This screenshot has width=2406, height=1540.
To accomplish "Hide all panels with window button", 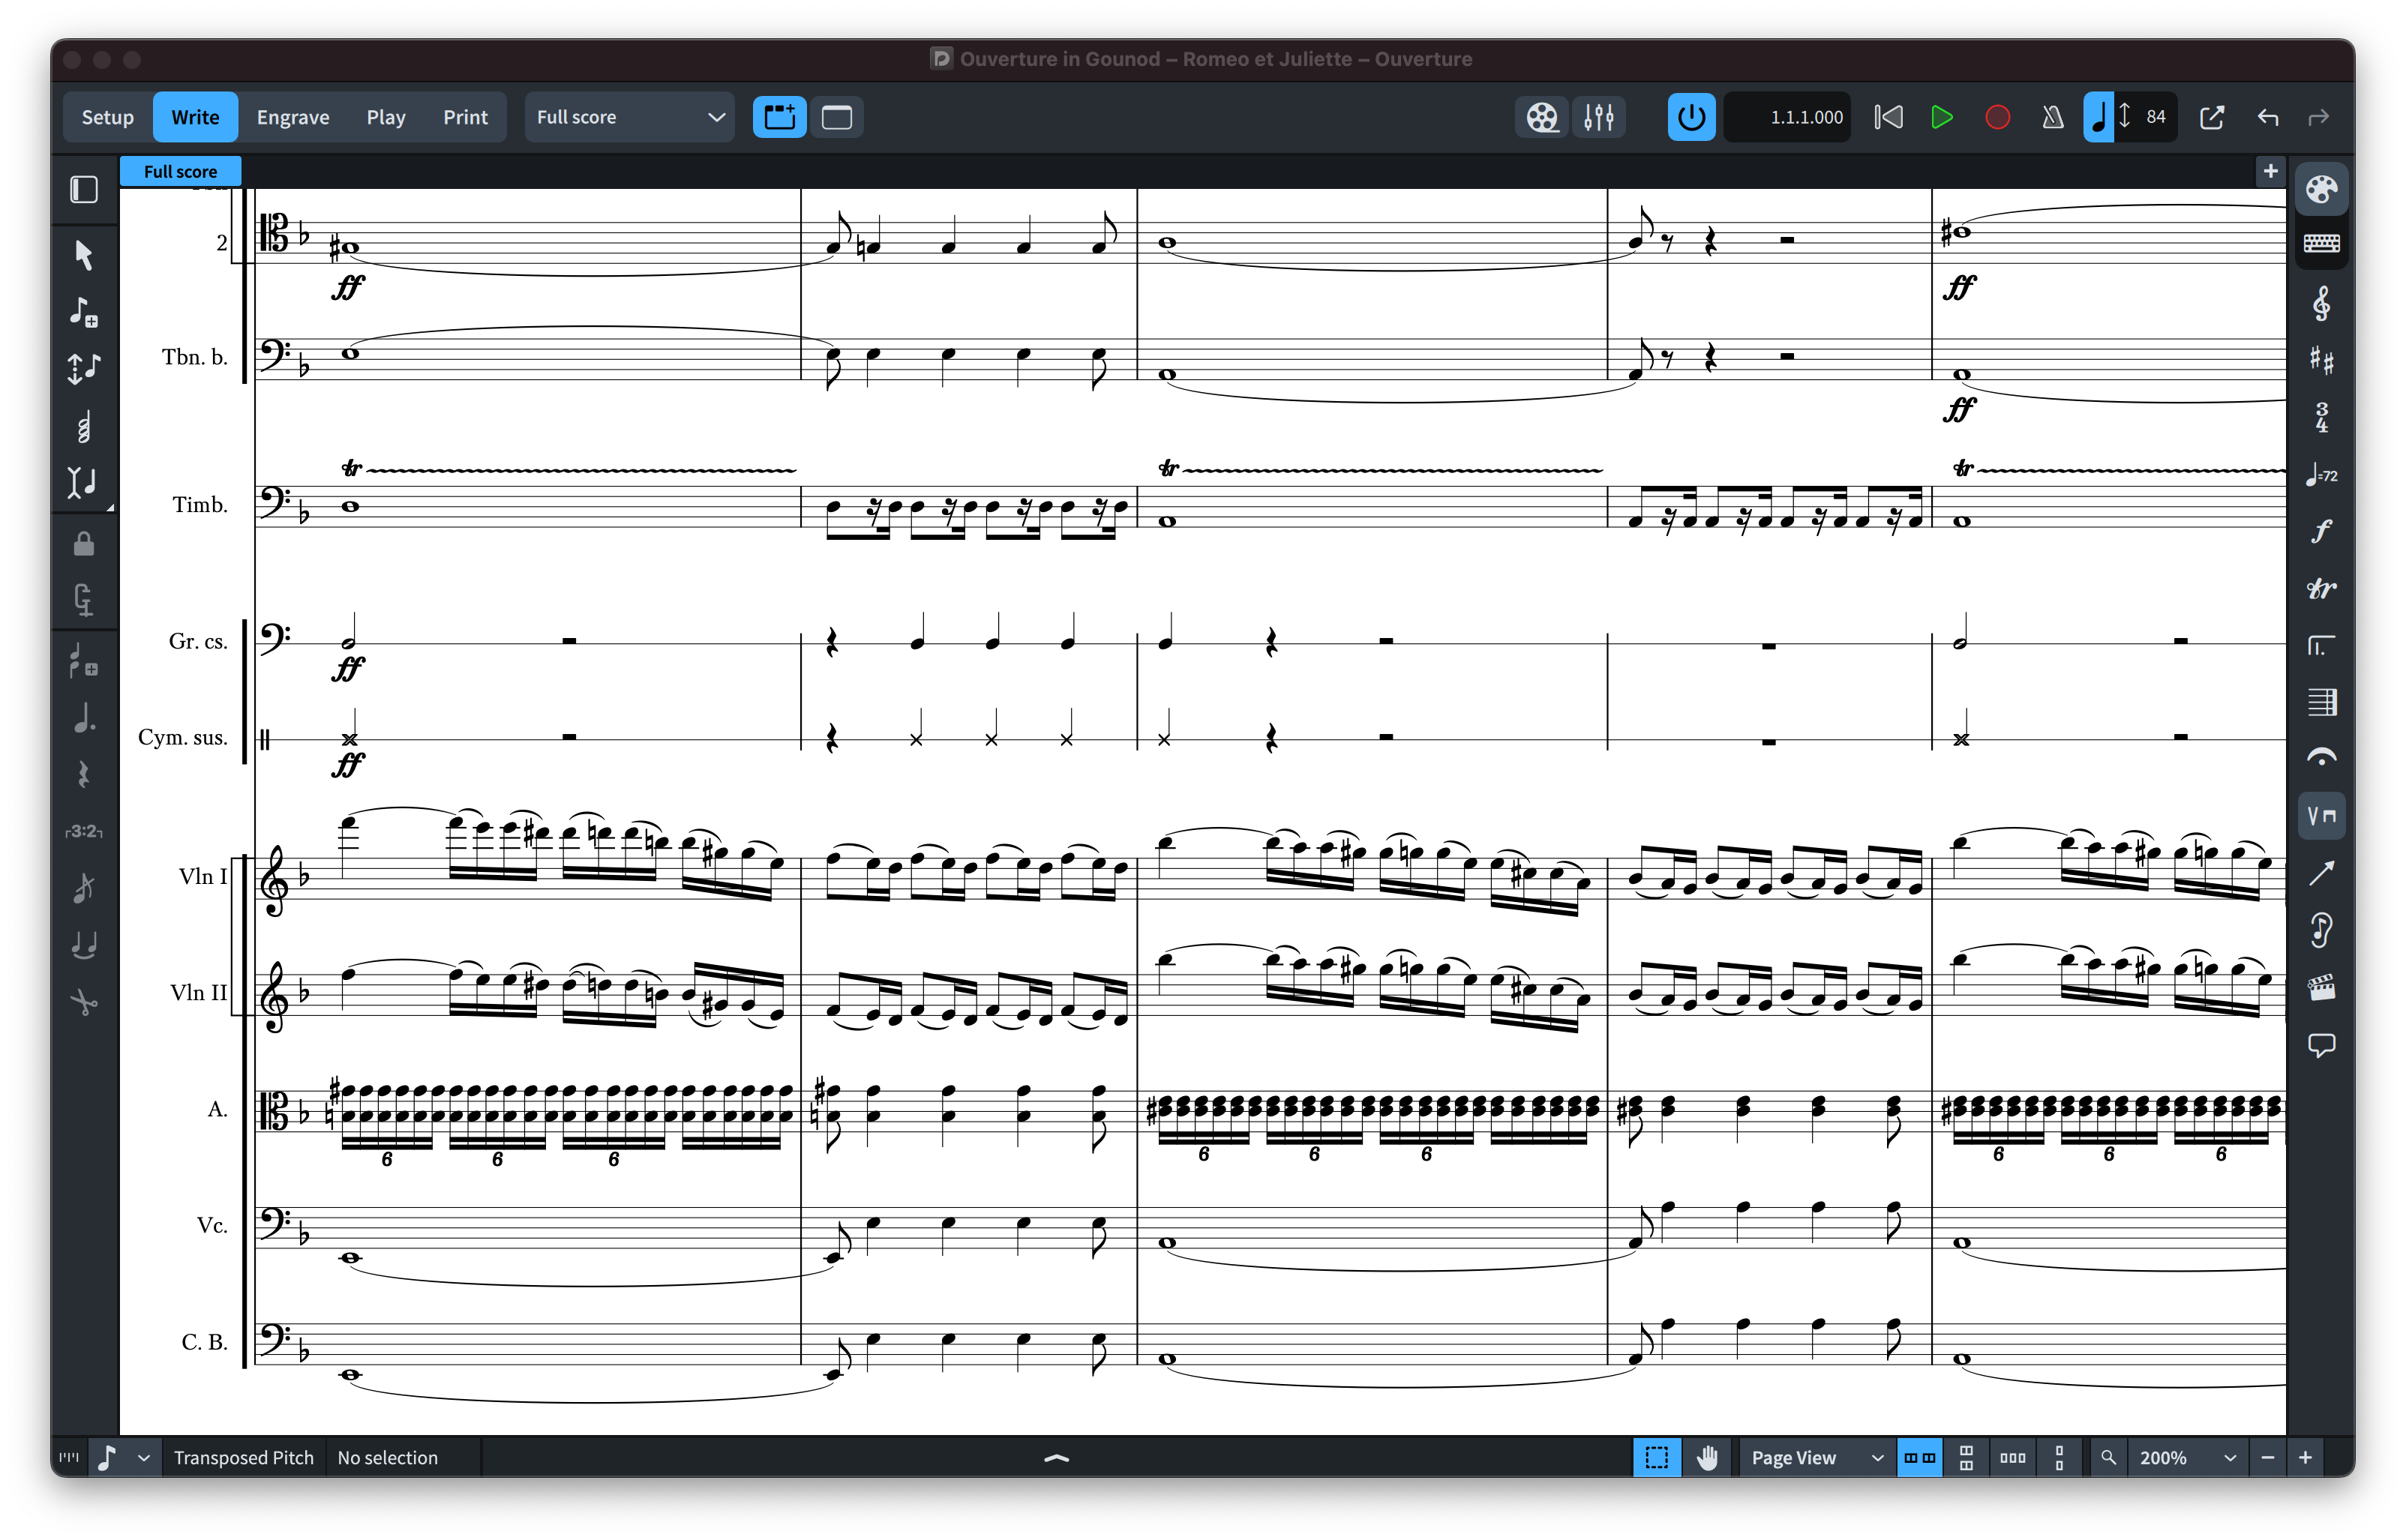I will coord(836,117).
